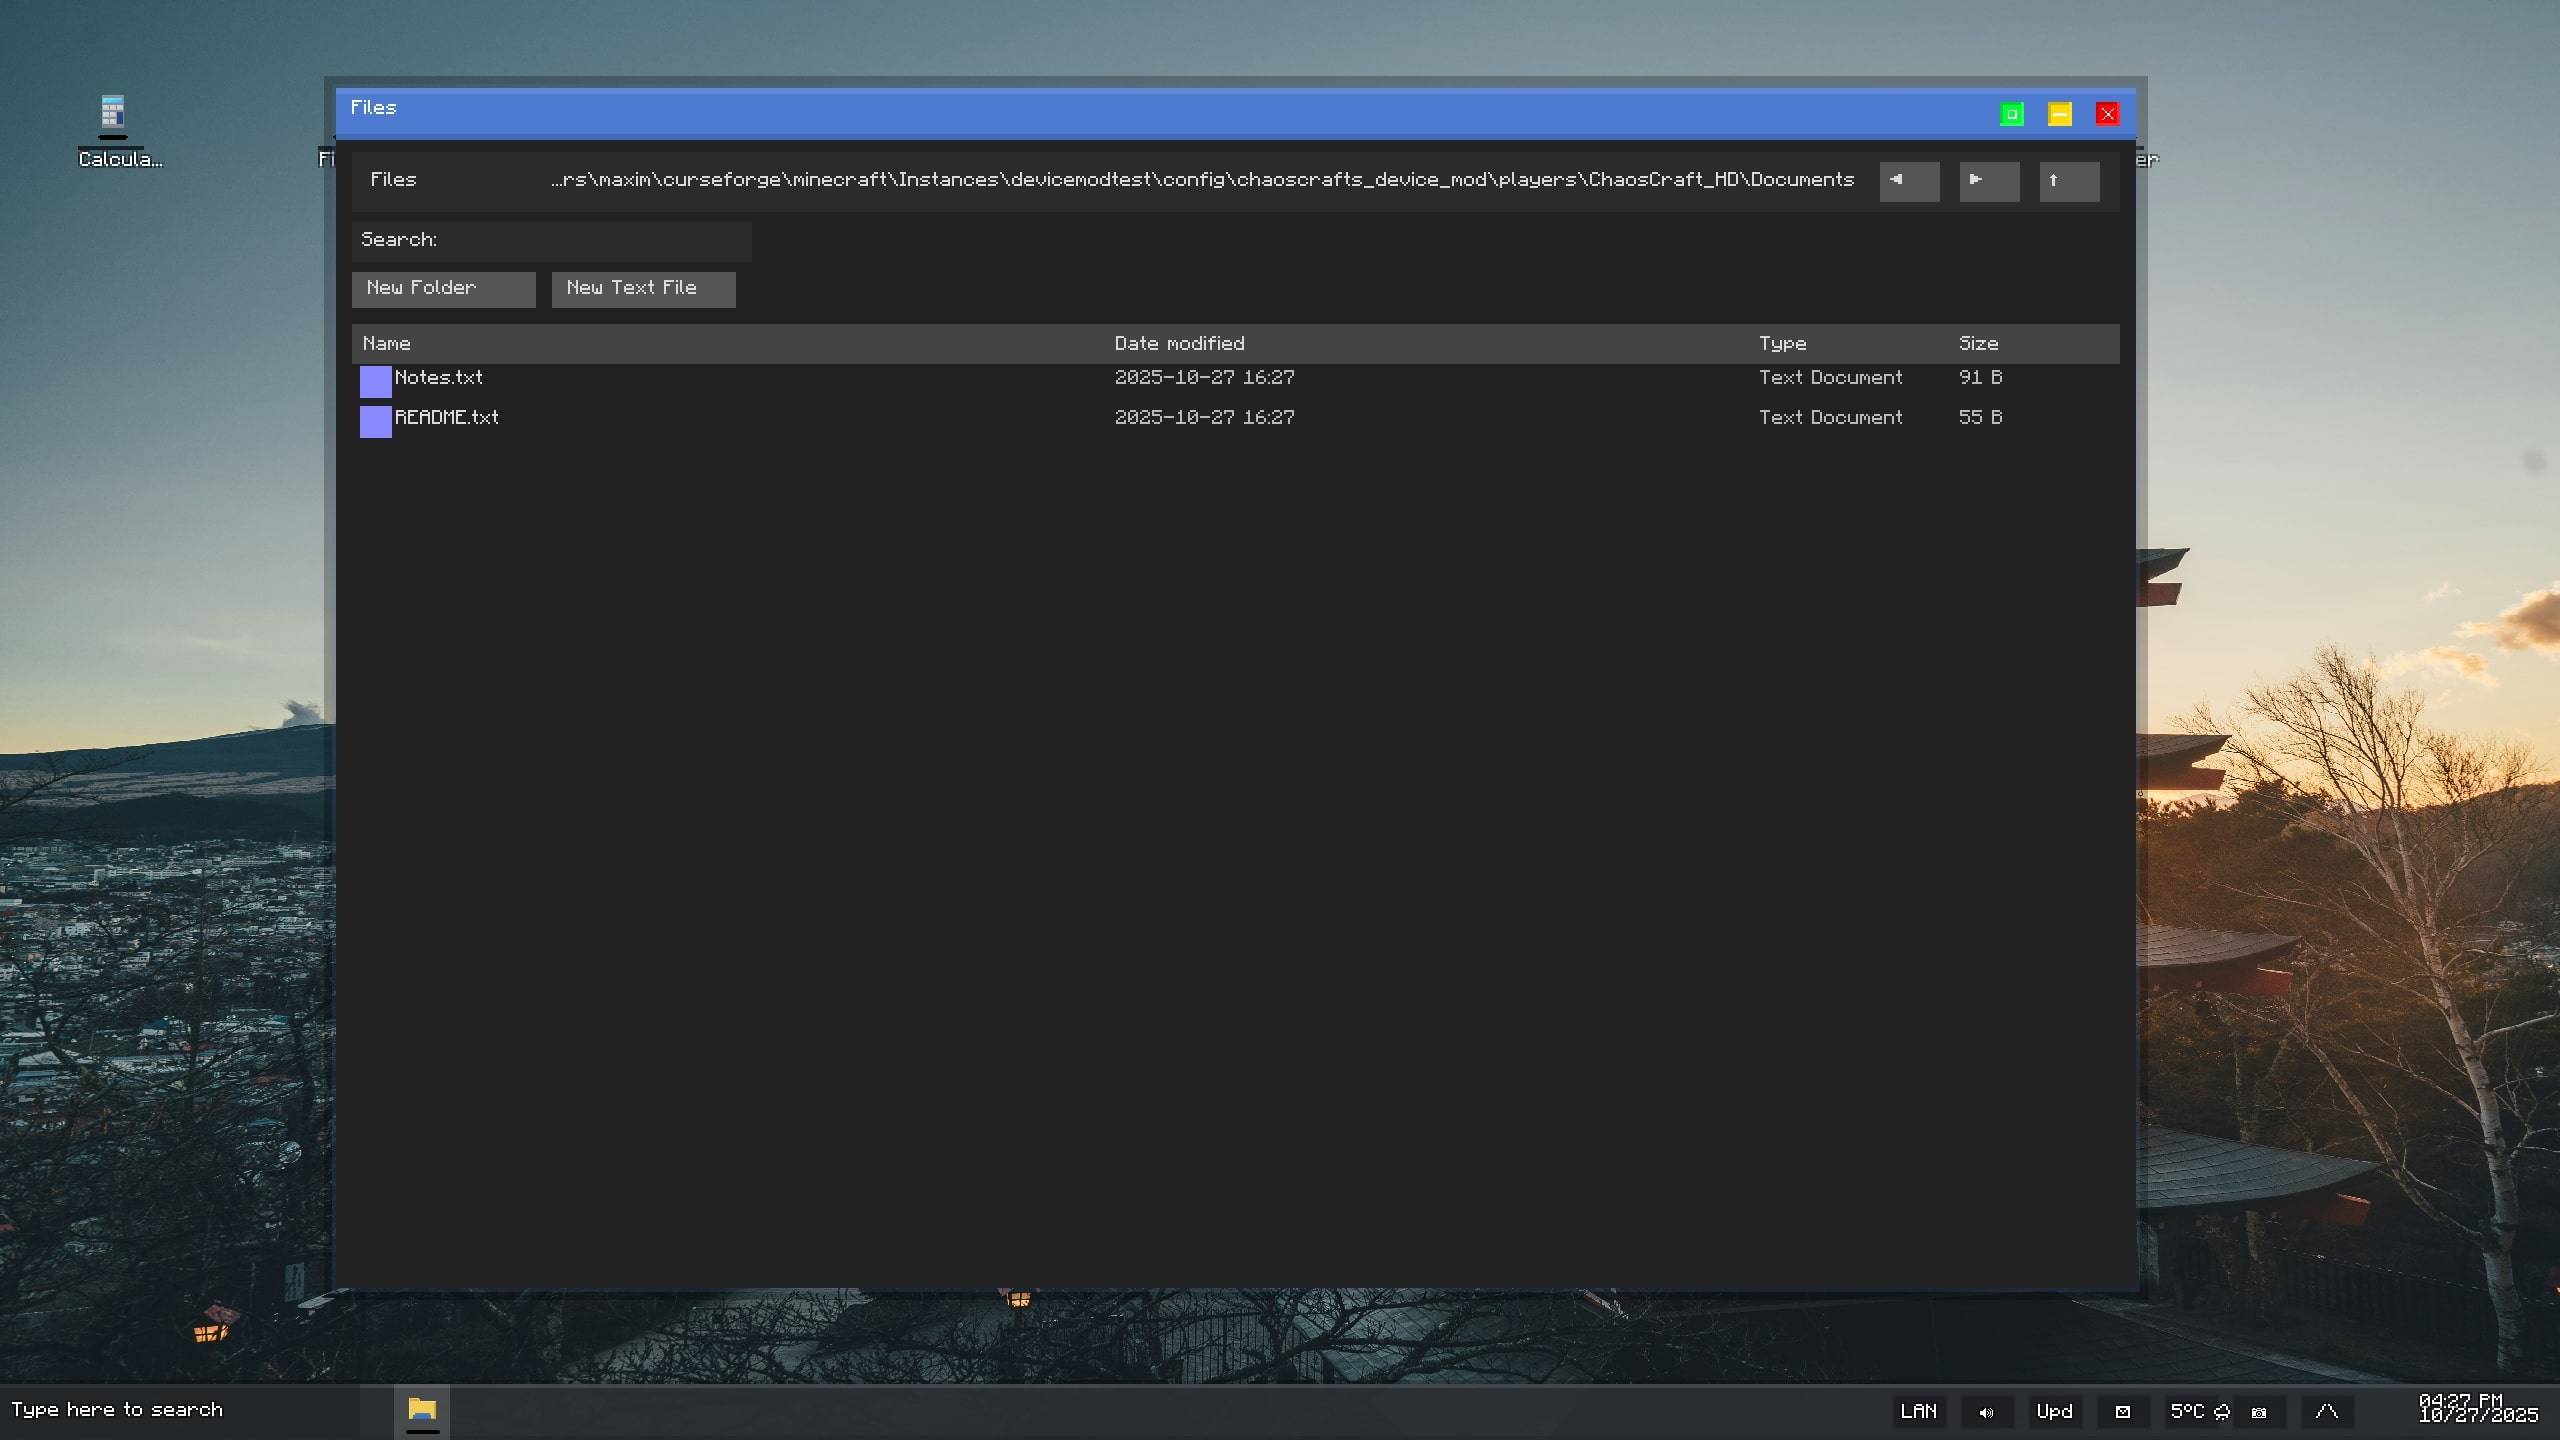
Task: Expand hidden tray icons with caret
Action: (2326, 1412)
